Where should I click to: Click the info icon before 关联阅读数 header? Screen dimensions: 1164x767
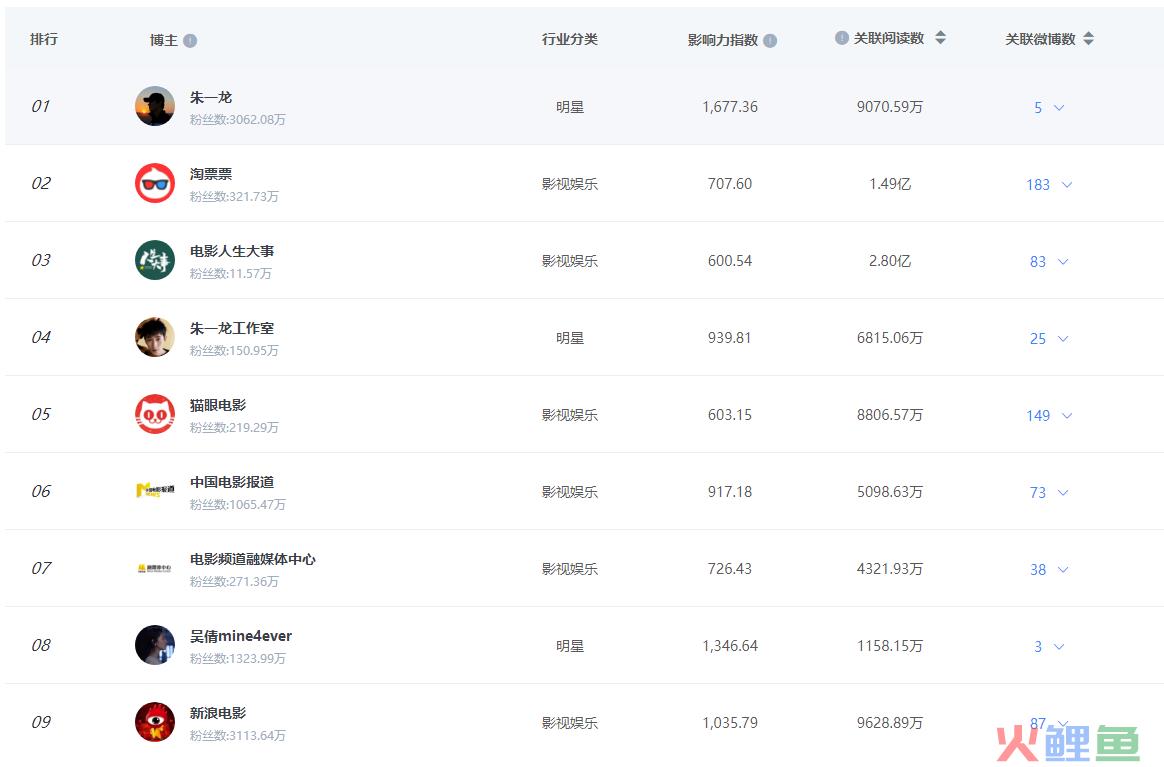(842, 38)
